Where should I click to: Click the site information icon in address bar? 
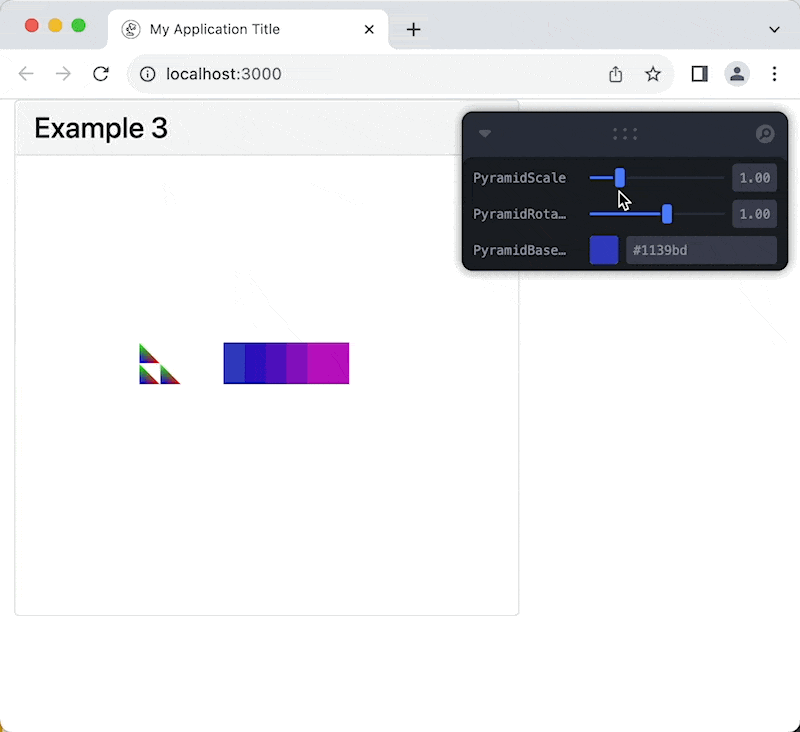tap(147, 73)
